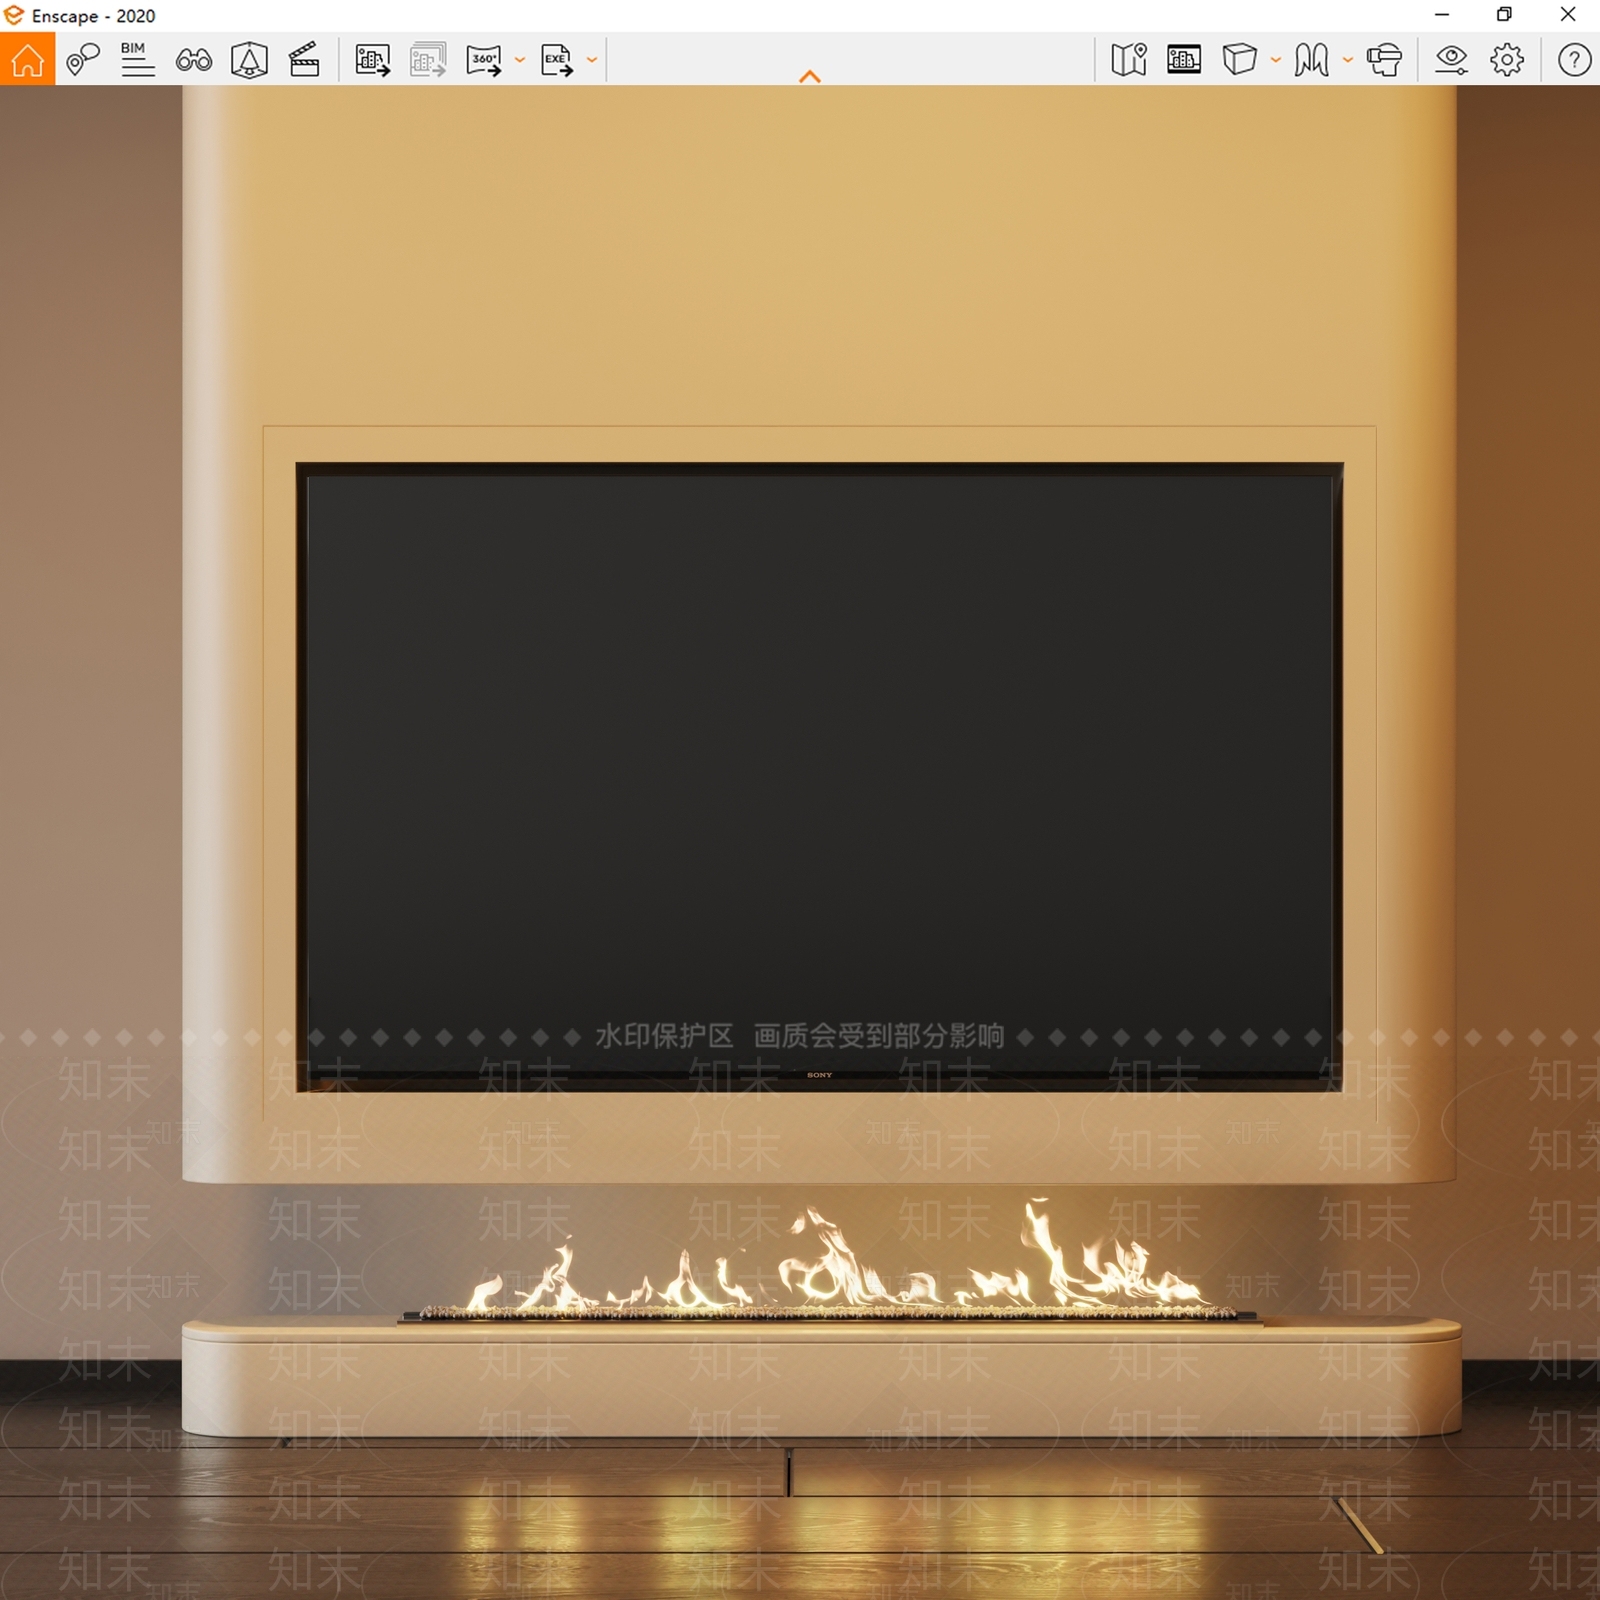The height and width of the screenshot is (1600, 1600).
Task: Restore down the Enscape window
Action: point(1504,15)
